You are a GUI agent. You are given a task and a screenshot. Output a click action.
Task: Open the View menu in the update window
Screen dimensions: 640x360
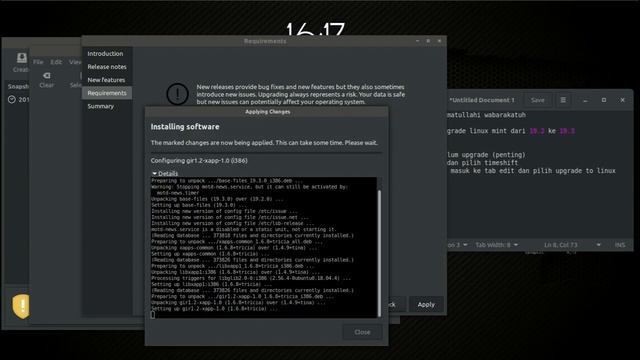tap(75, 62)
